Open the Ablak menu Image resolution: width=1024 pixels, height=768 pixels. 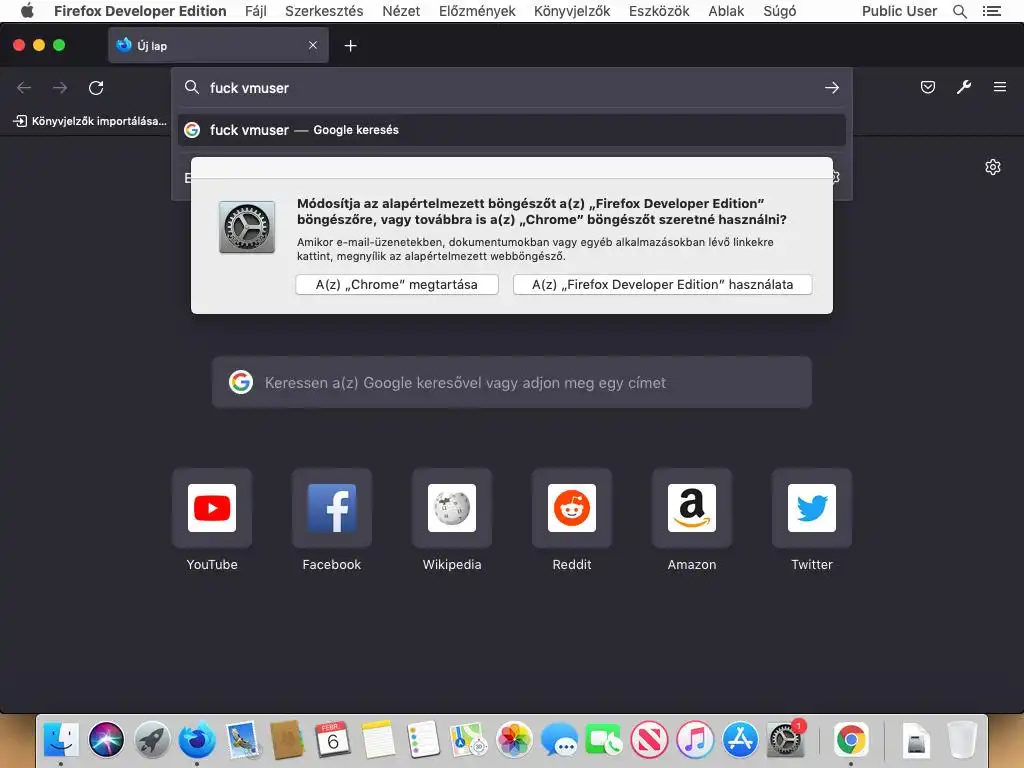tap(726, 11)
